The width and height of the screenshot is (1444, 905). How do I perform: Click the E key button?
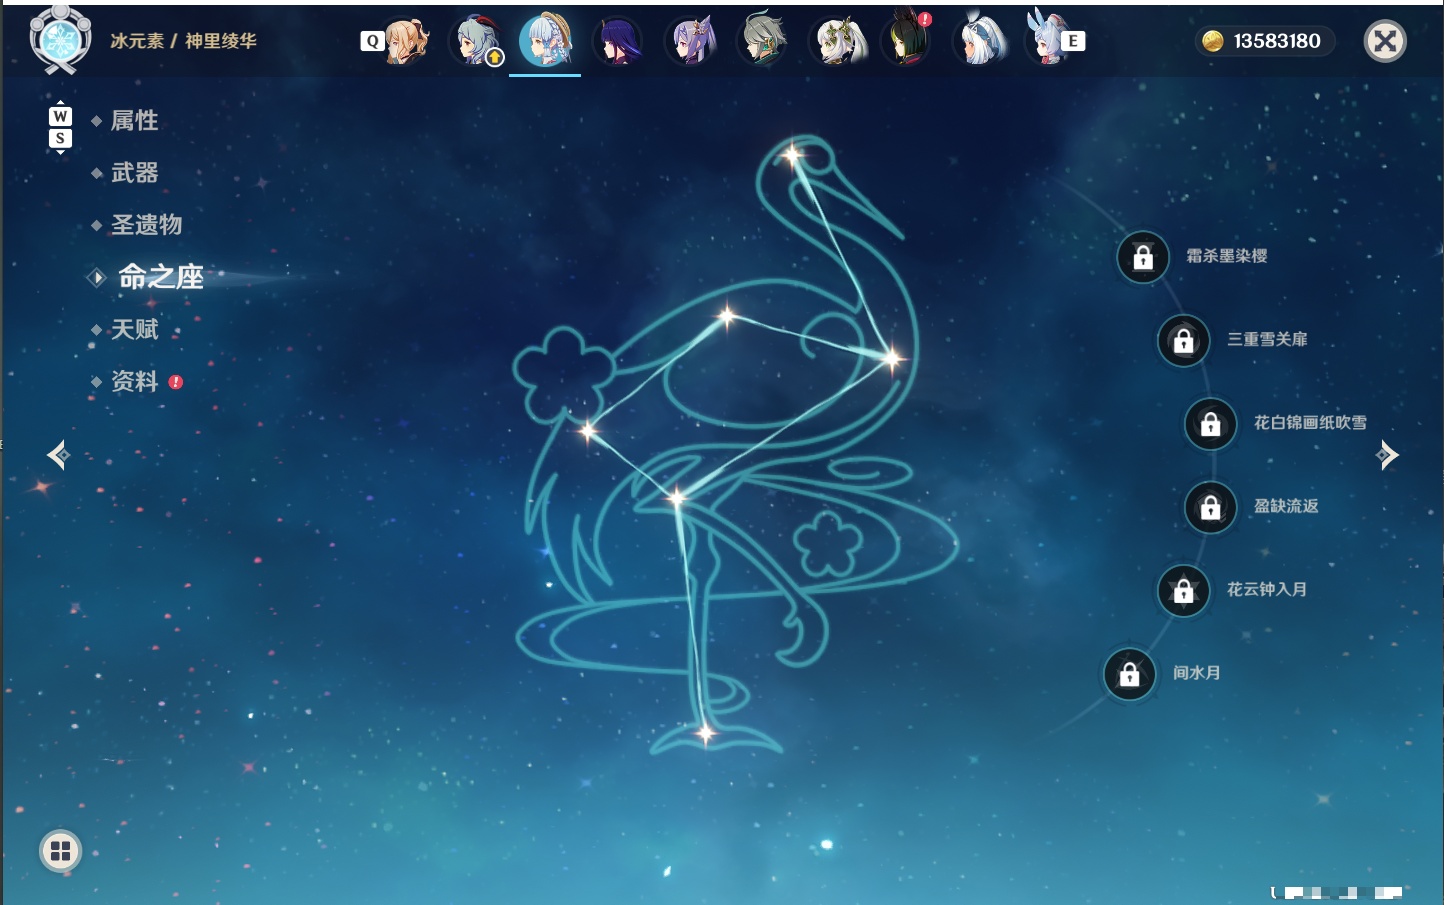[x=1073, y=41]
